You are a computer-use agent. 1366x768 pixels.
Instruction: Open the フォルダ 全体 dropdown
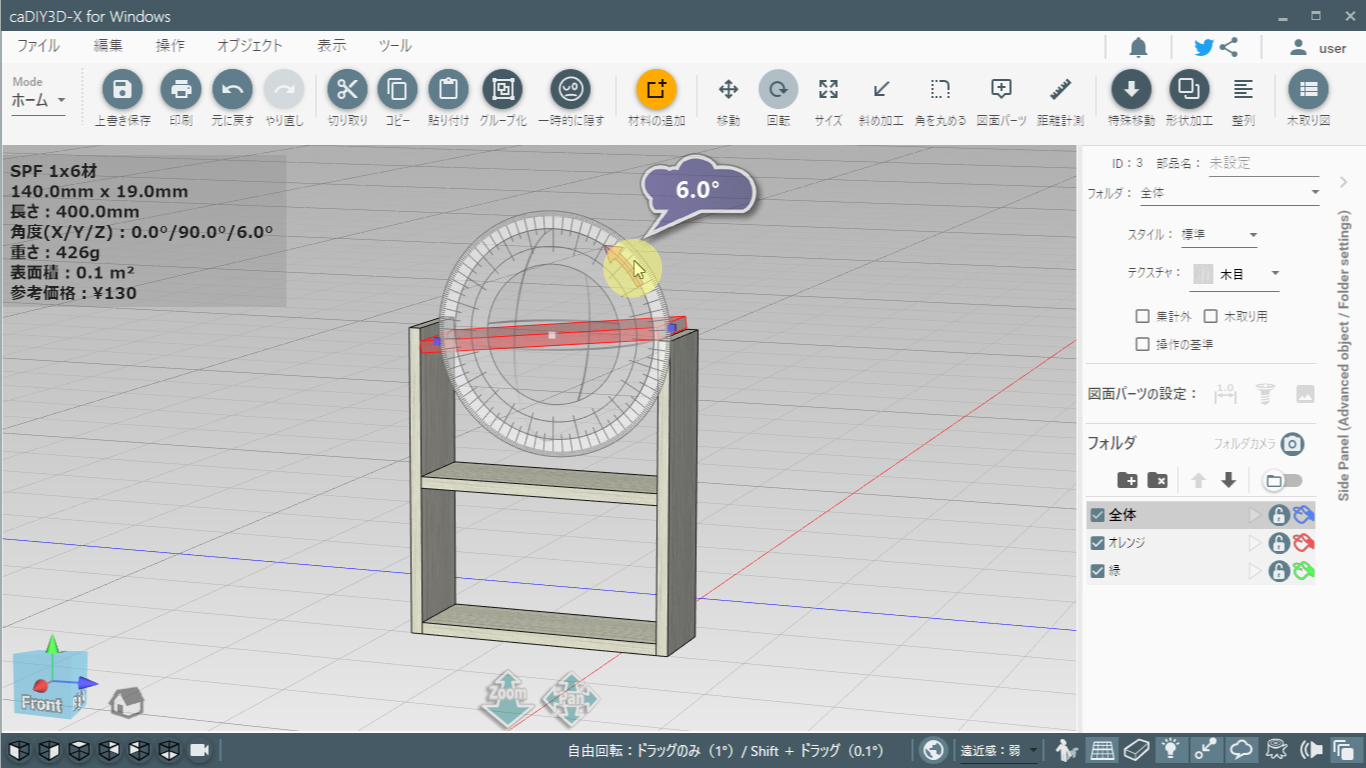pos(1229,193)
